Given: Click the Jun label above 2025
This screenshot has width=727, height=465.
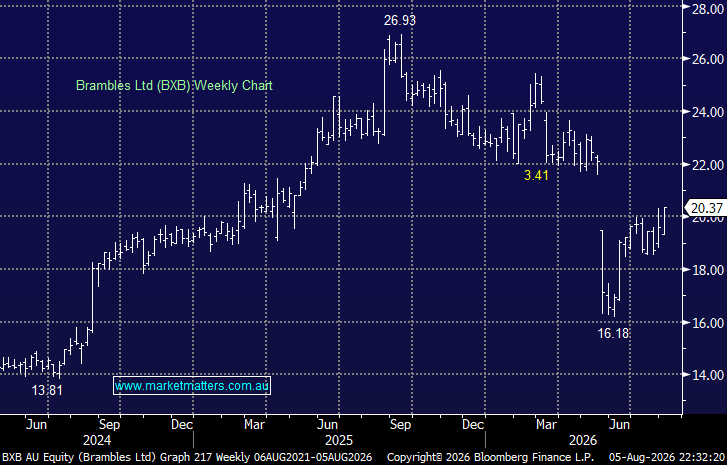Looking at the screenshot, I should (327, 424).
